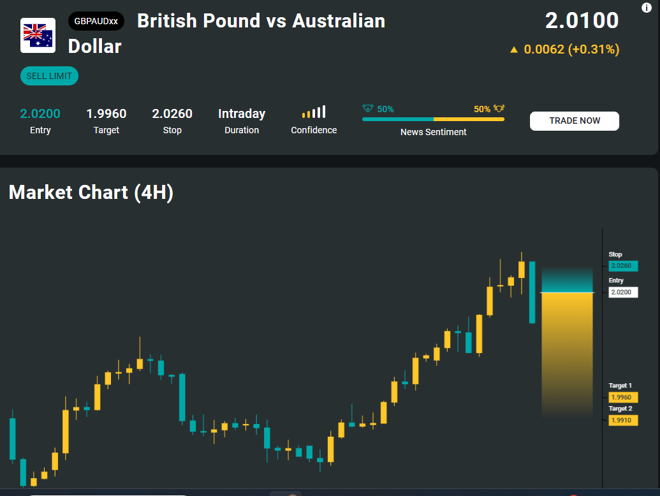This screenshot has width=660, height=496.
Task: Click the yellow profit zone on chart
Action: 567,355
